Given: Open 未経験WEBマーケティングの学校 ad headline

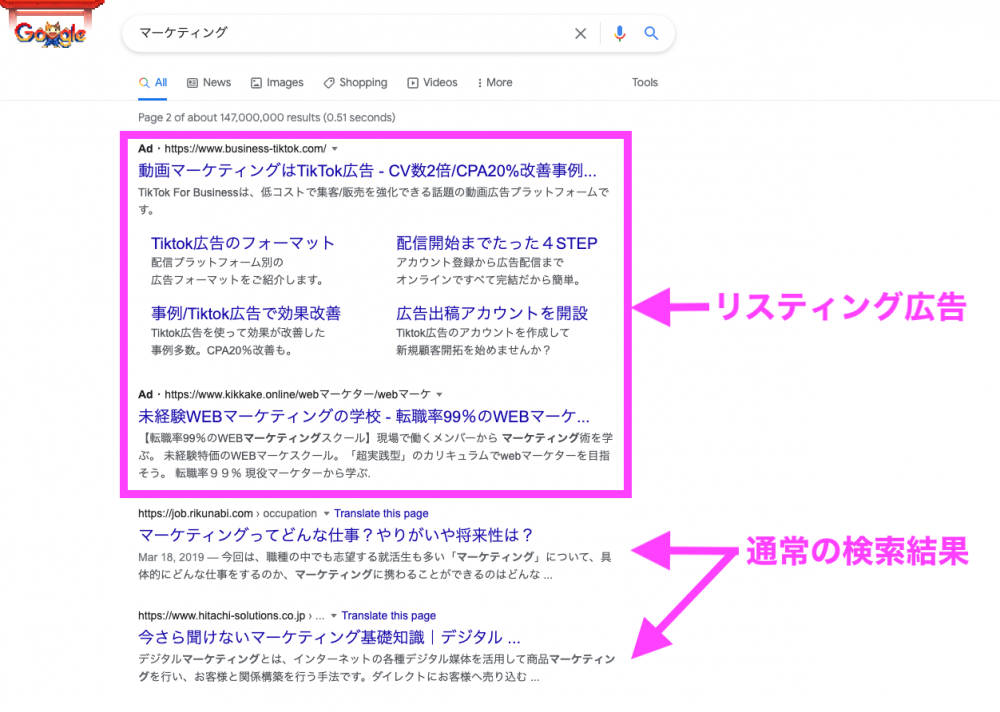Looking at the screenshot, I should coord(364,417).
